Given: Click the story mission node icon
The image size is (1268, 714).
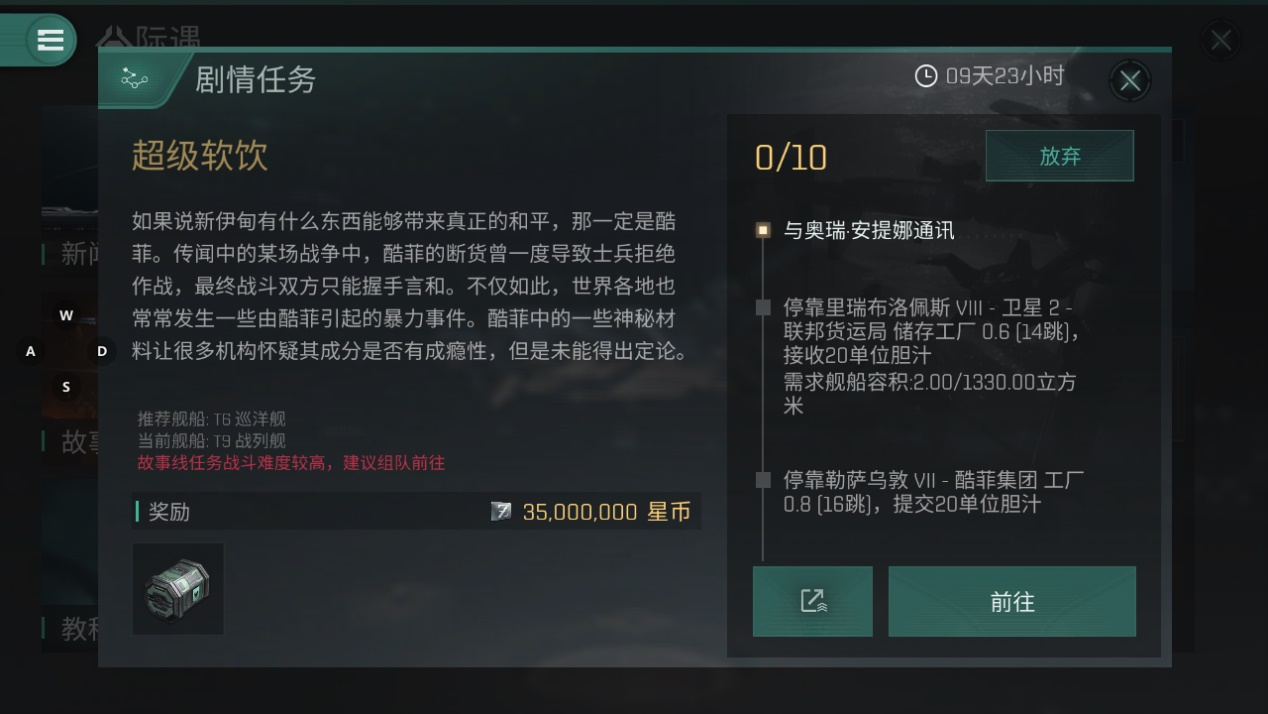Looking at the screenshot, I should coord(134,80).
